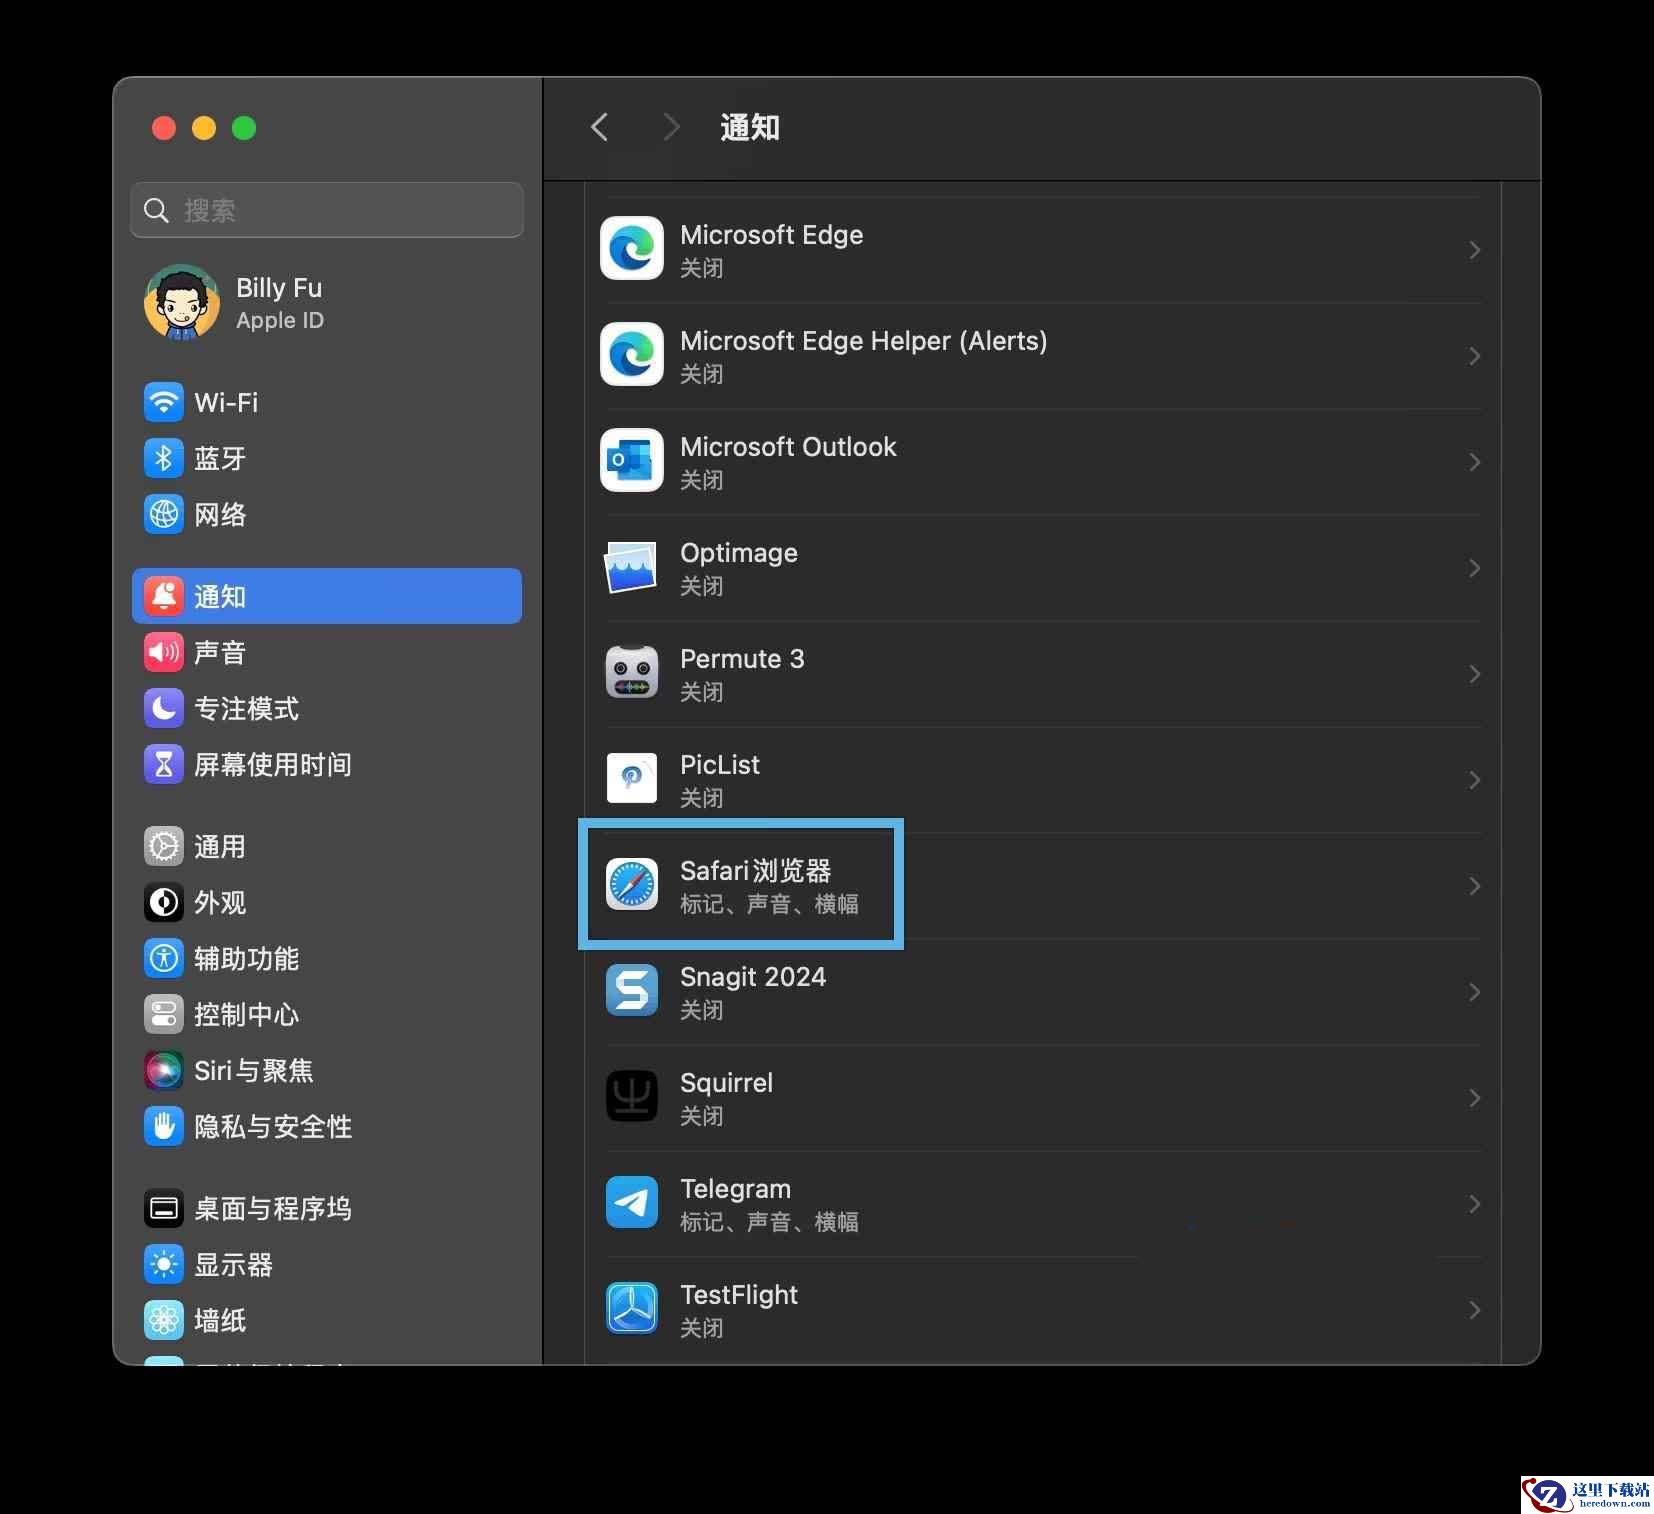
Task: Open the Microsoft Outlook row chevron
Action: coord(1475,462)
